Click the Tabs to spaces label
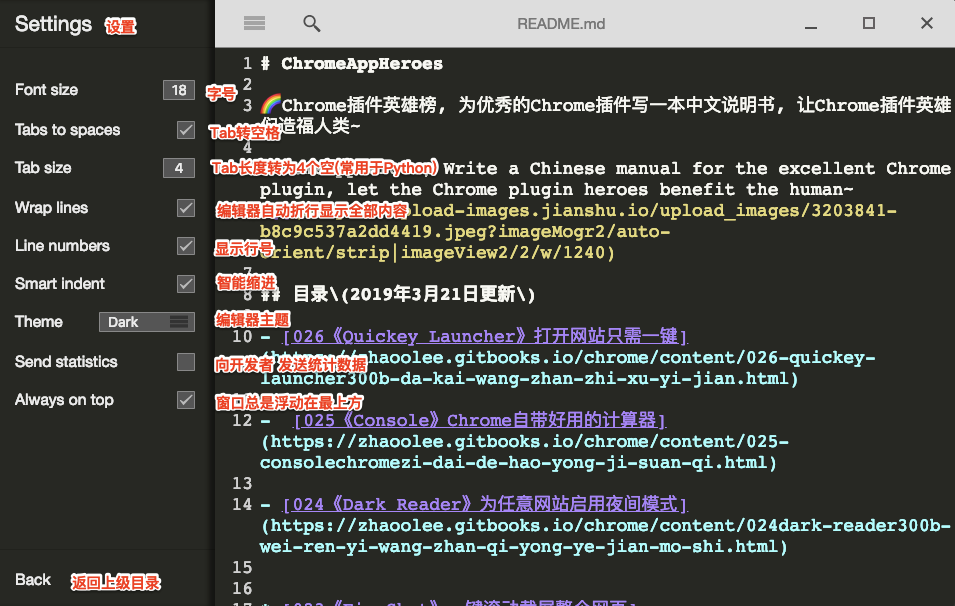The height and width of the screenshot is (606, 955). pos(67,130)
